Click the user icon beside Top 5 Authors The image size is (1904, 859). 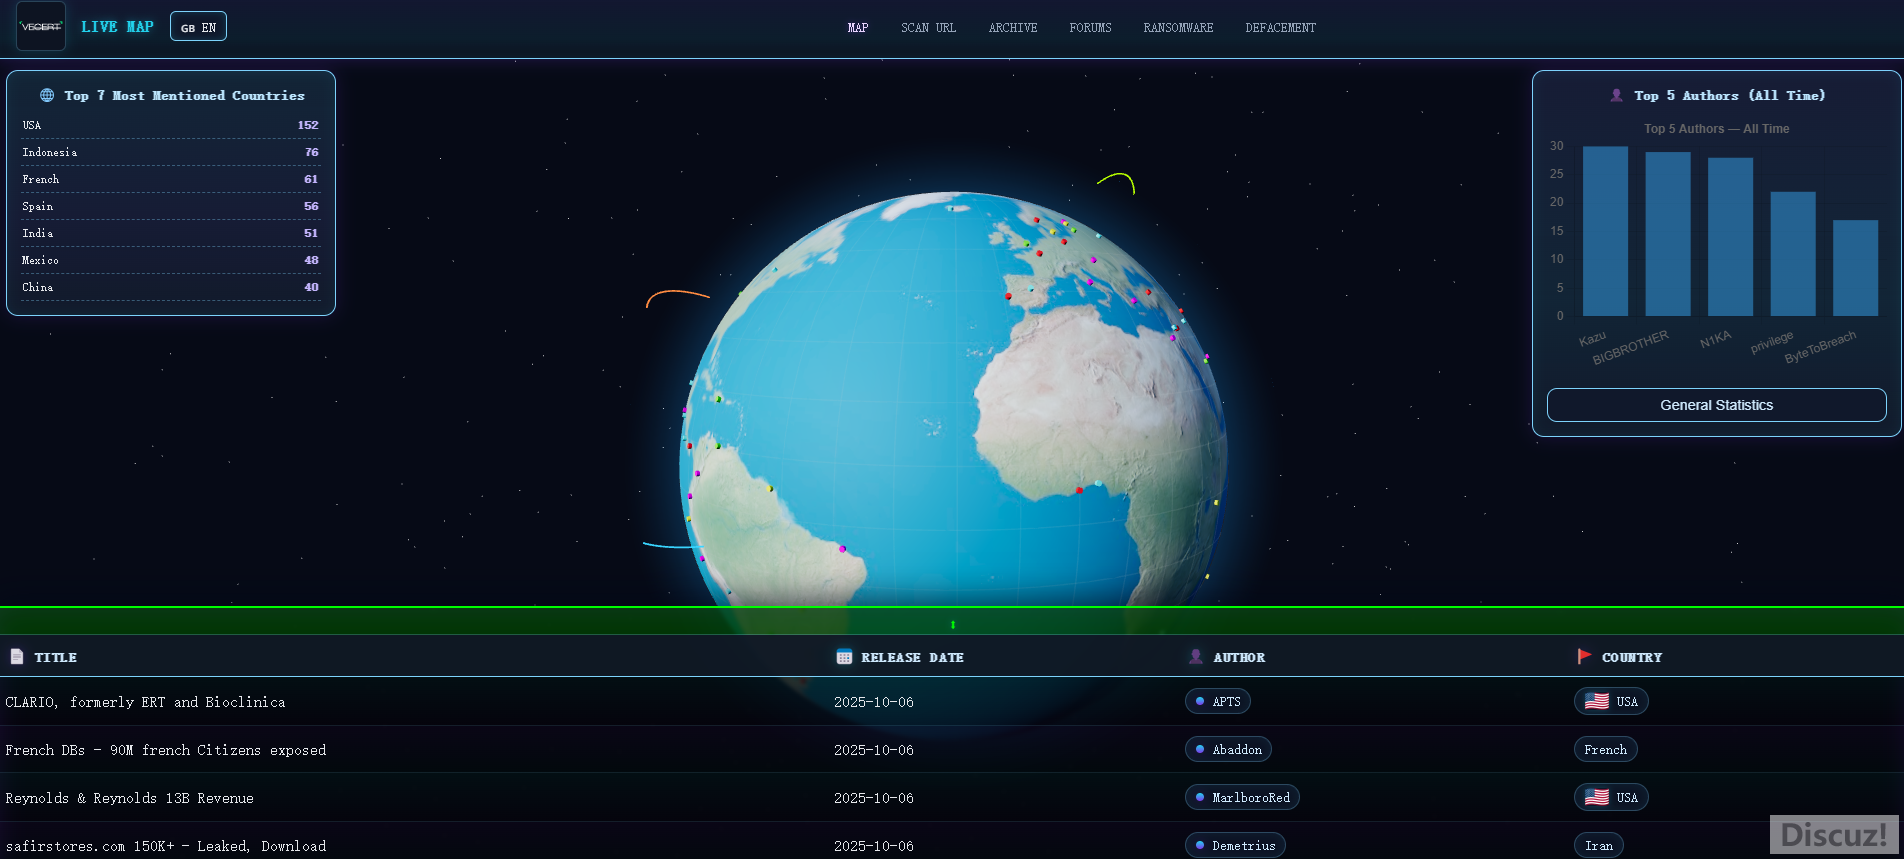pos(1616,95)
